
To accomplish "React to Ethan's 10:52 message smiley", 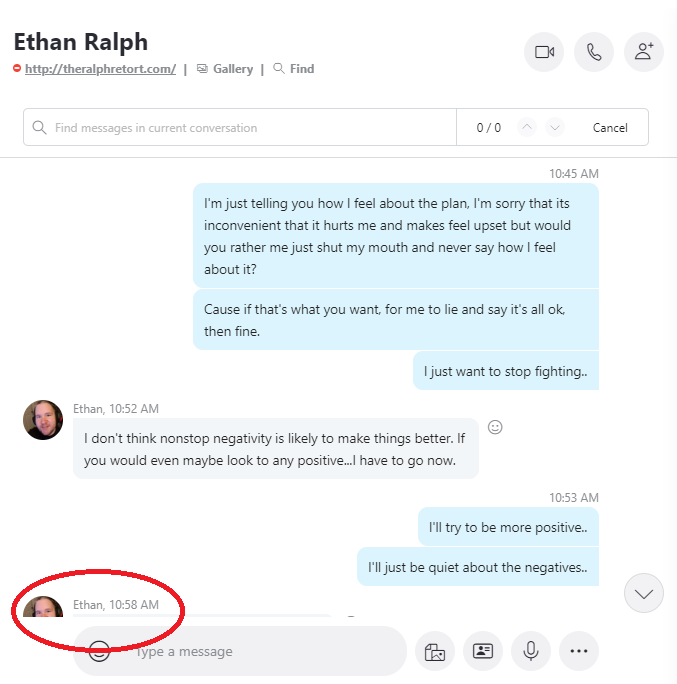I will pos(495,427).
